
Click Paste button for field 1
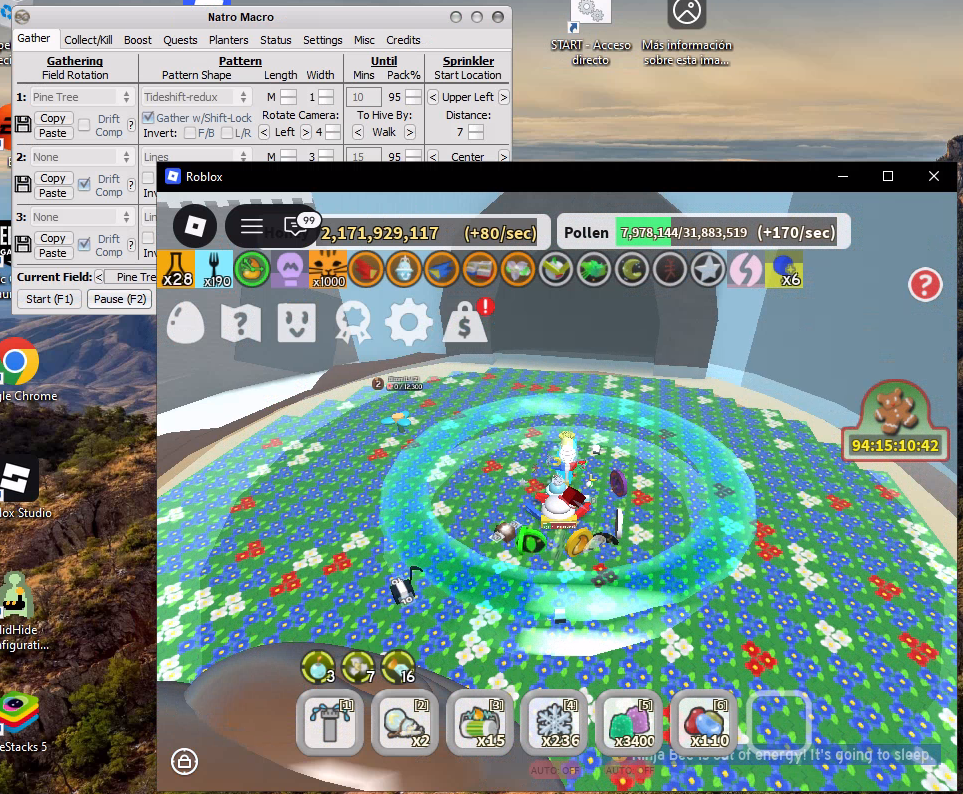(53, 133)
